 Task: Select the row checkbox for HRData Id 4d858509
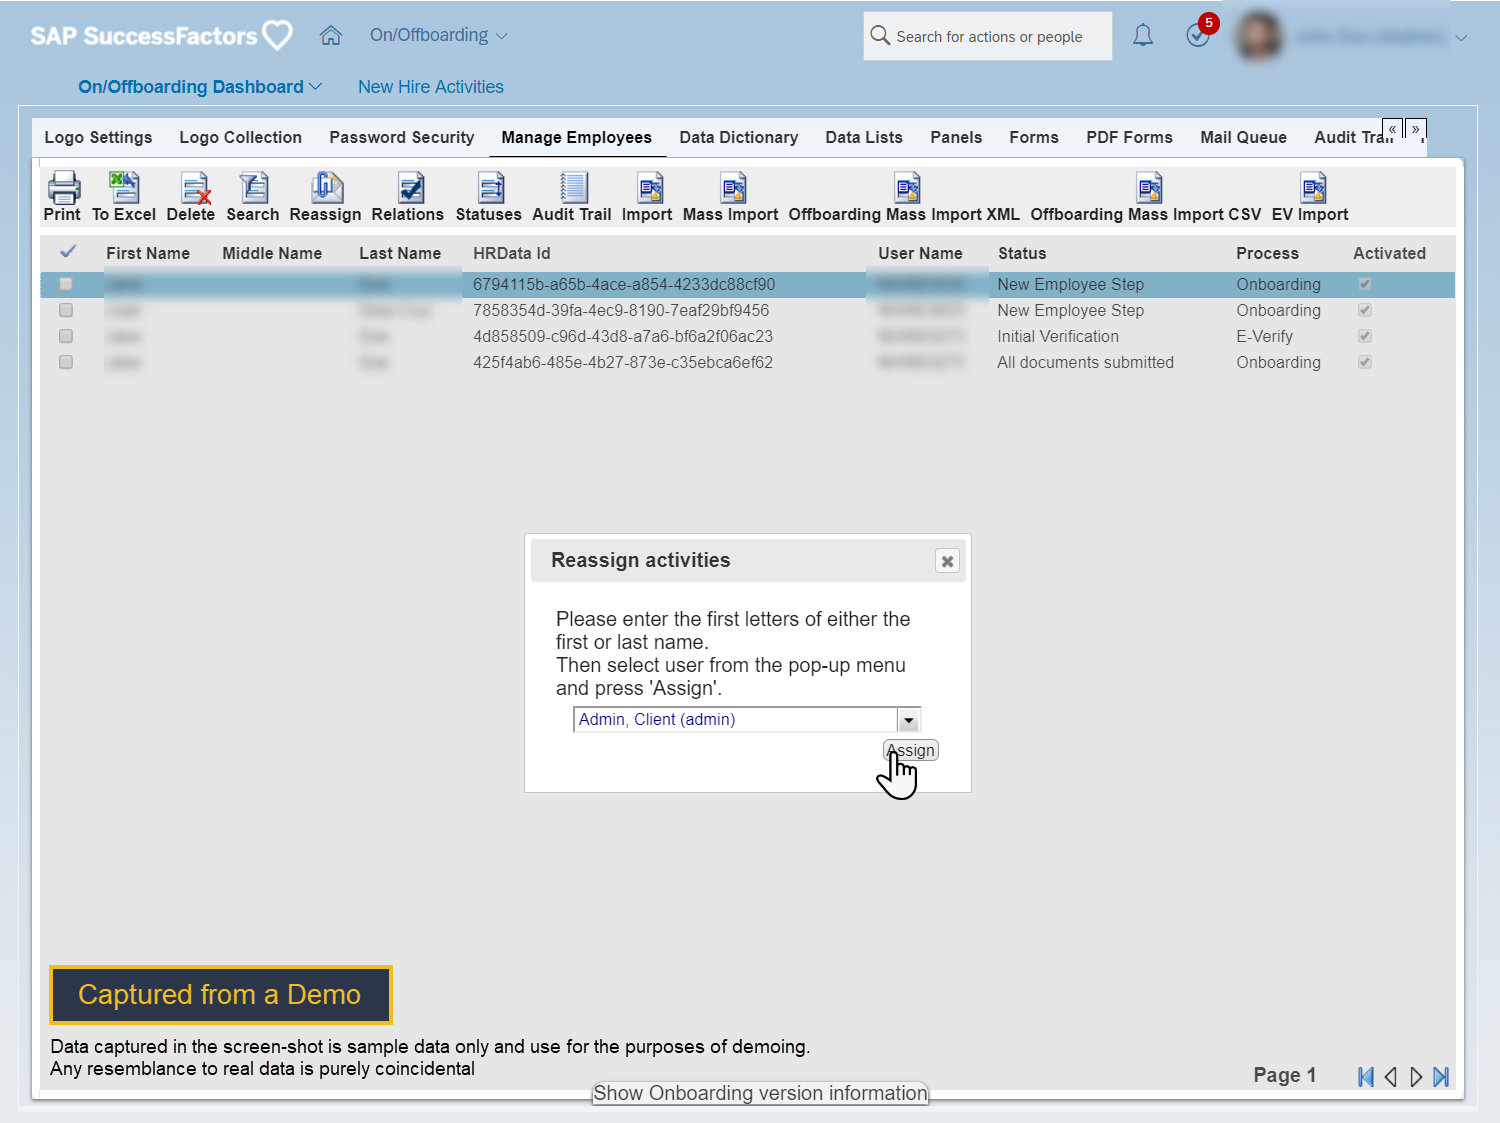66,336
